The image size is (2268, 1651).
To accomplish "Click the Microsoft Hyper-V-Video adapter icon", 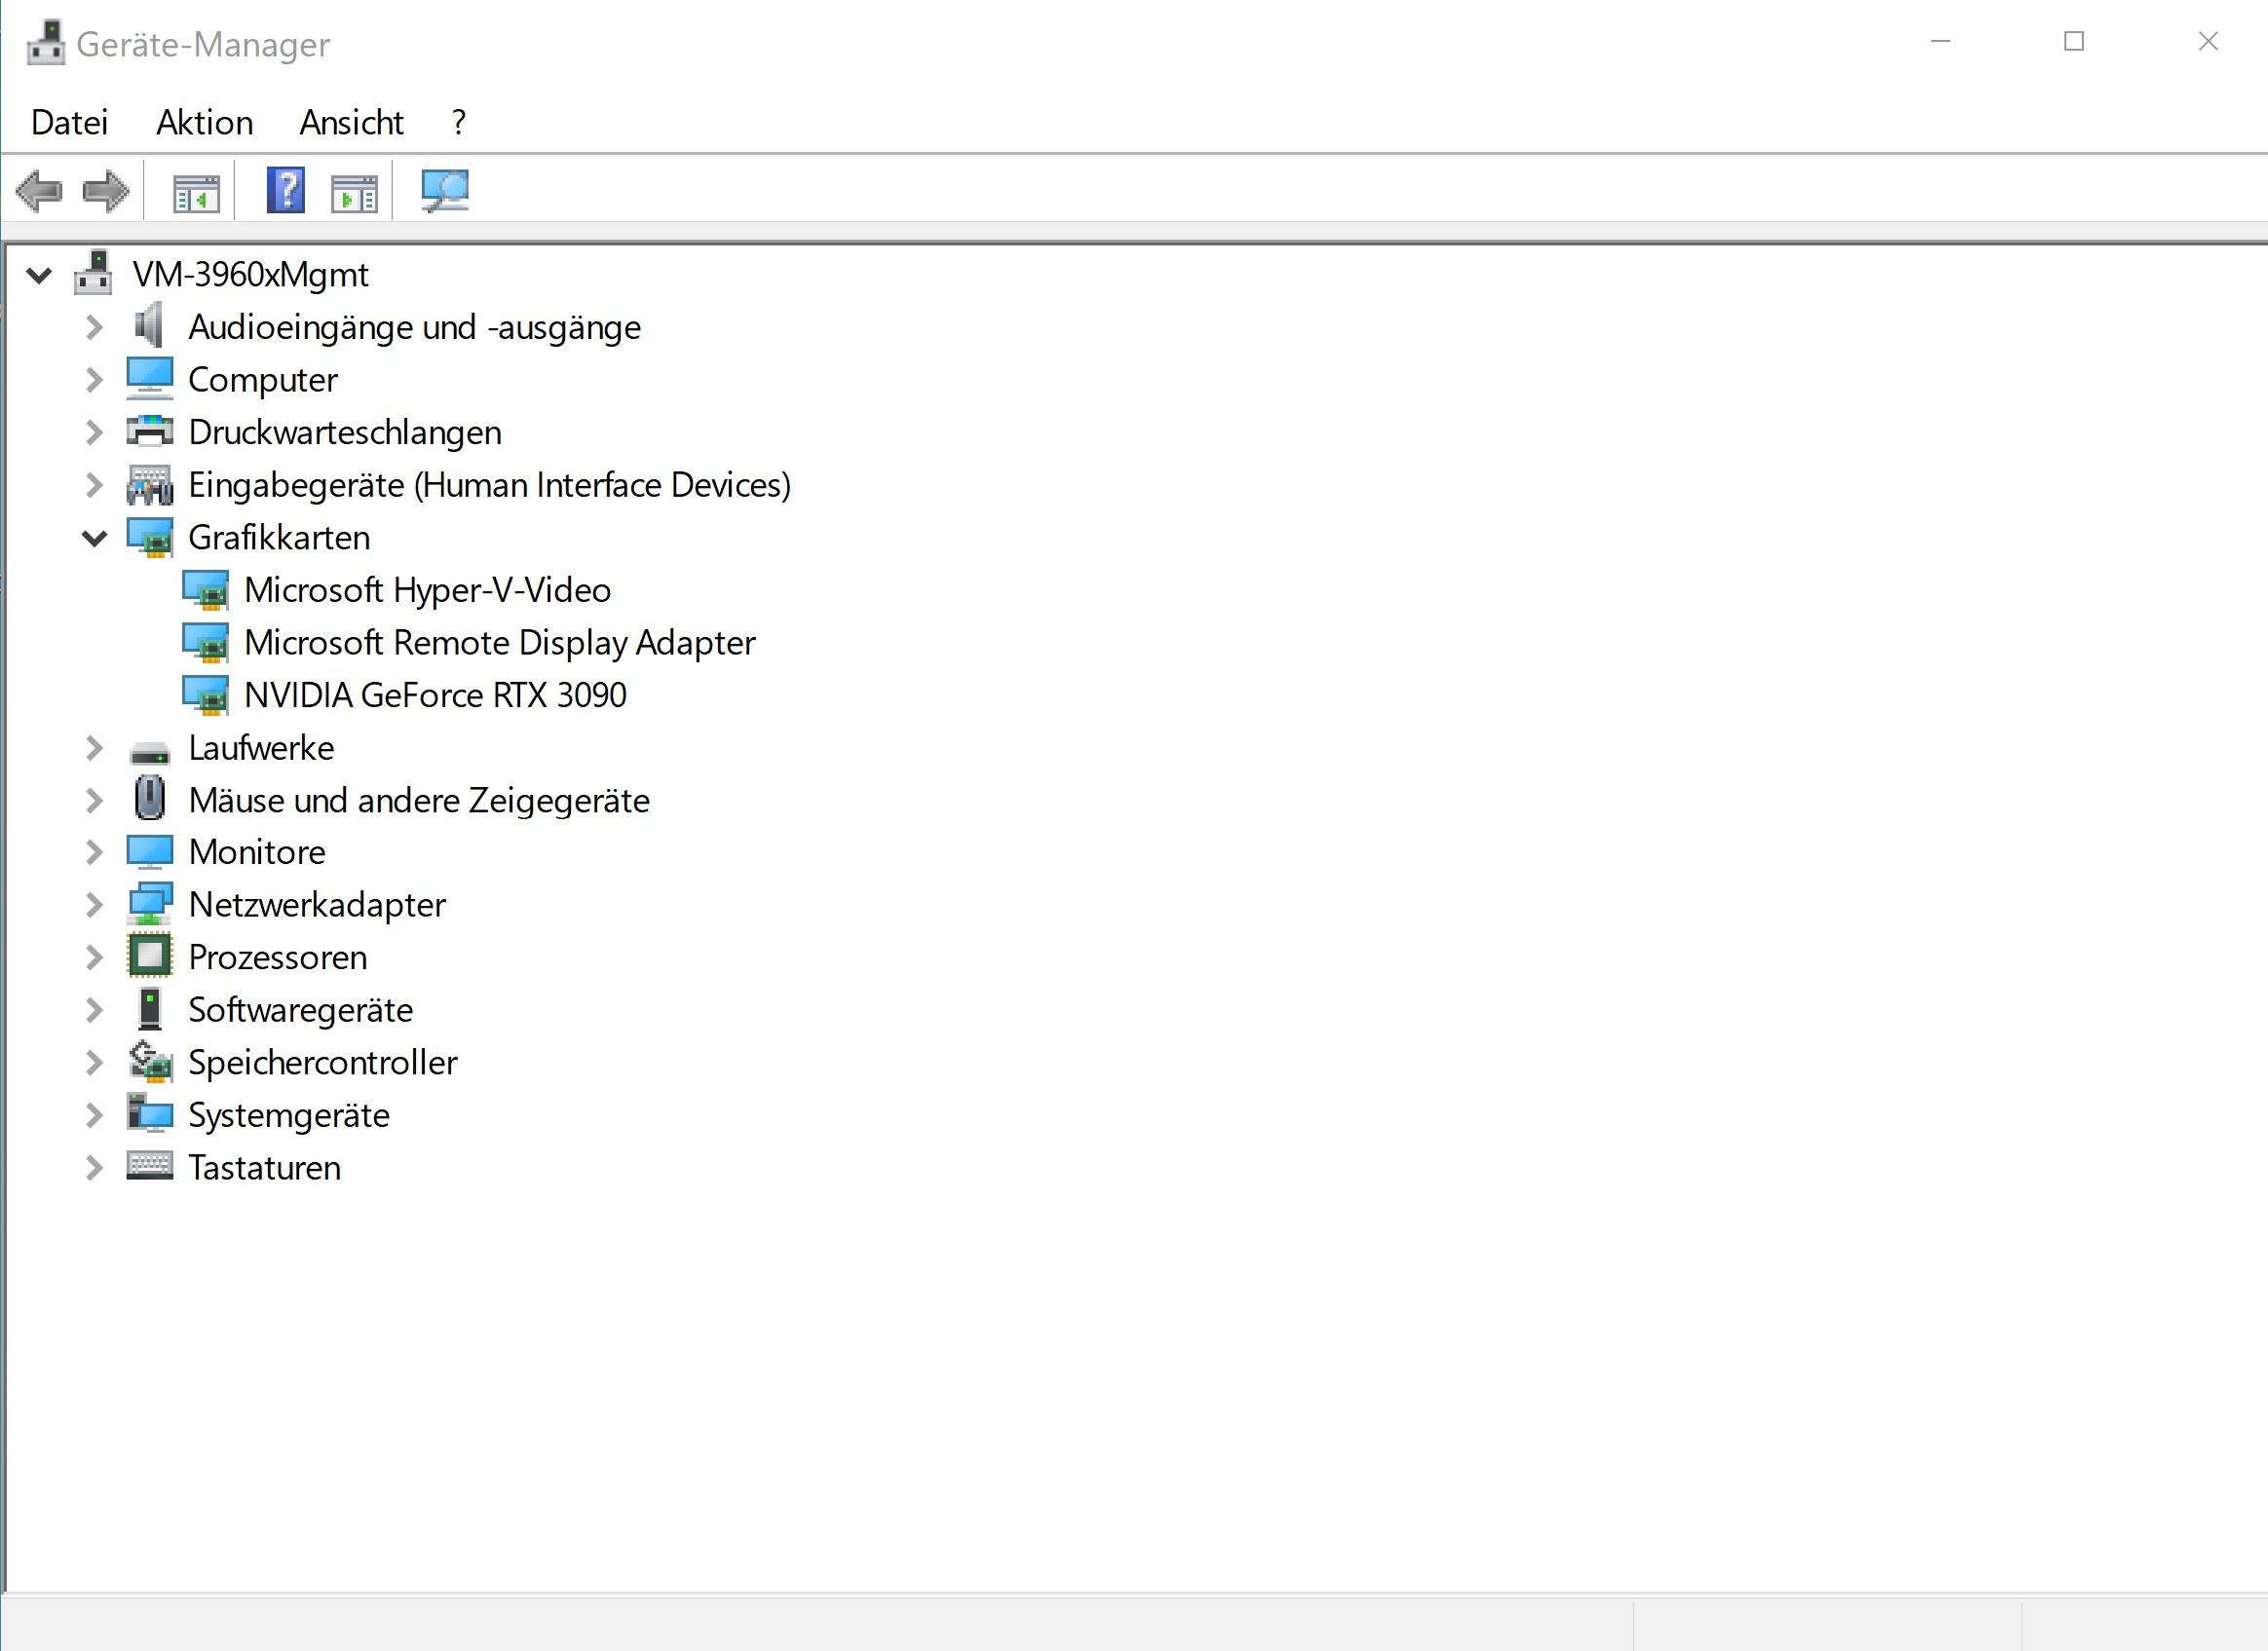I will pos(206,590).
